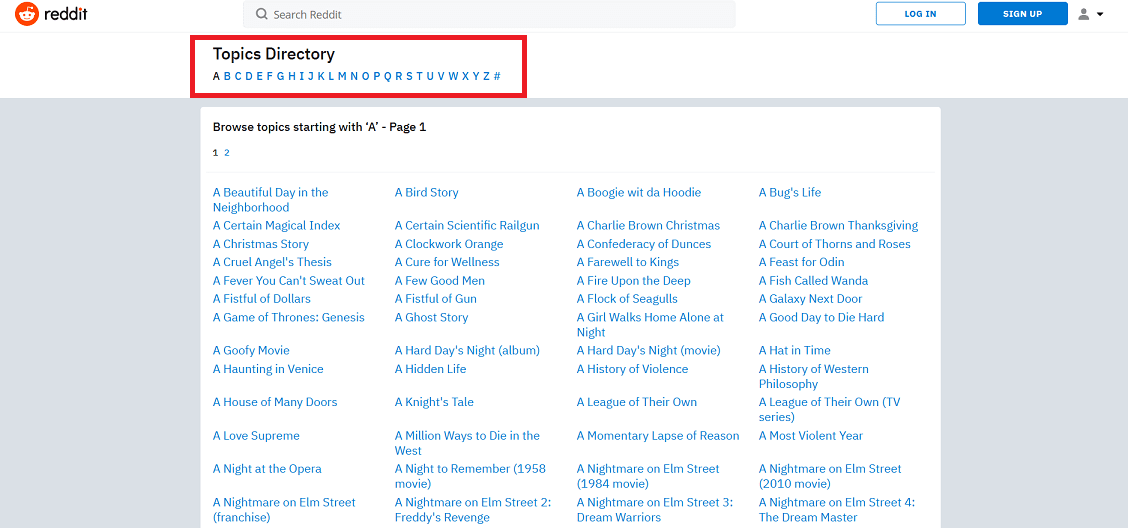Open A Beautiful Day in the Neighborhood topic
1128x528 pixels.
coord(270,200)
